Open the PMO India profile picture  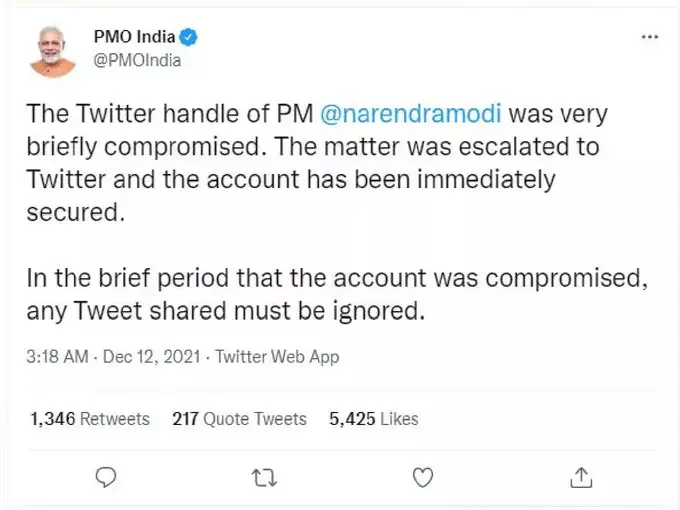coord(52,49)
